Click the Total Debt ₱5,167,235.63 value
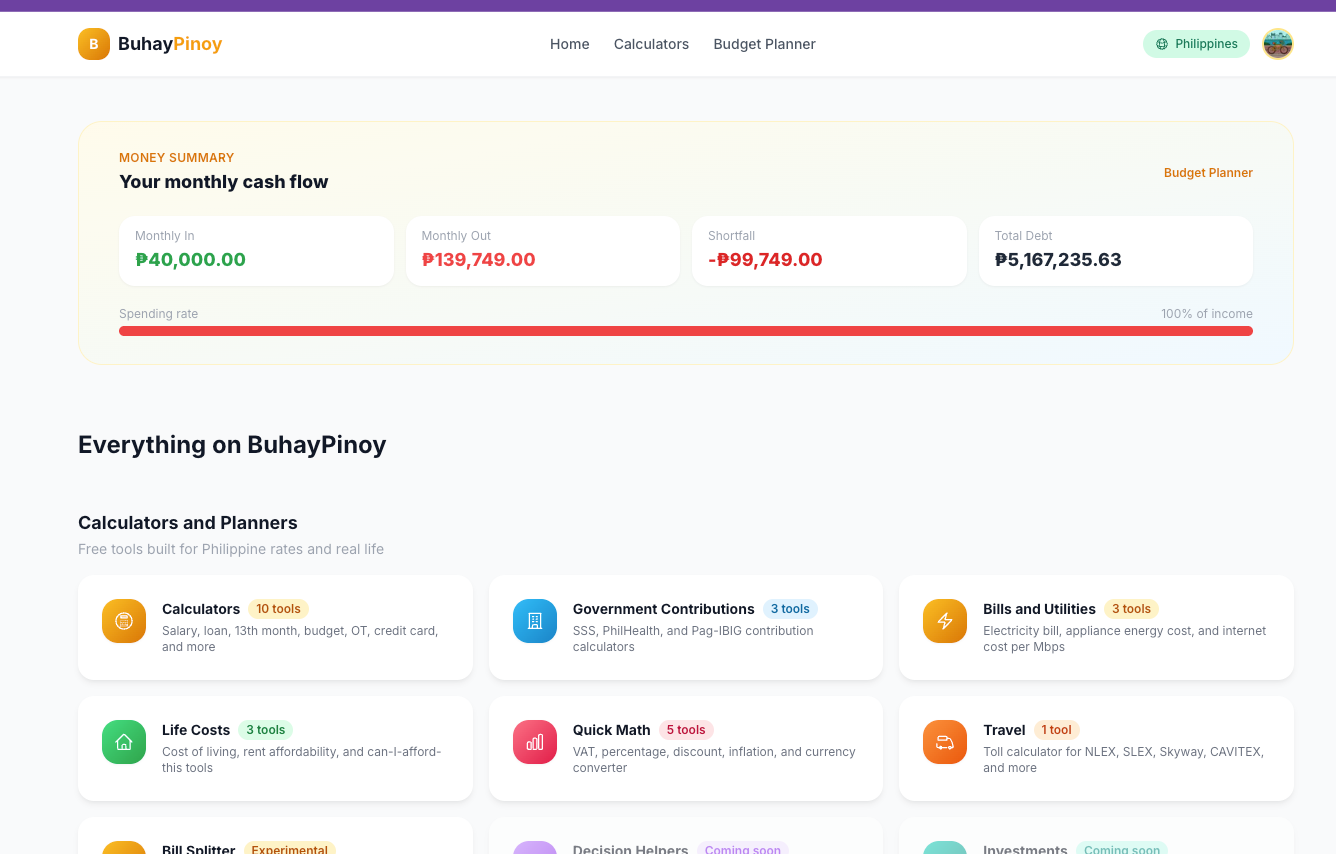This screenshot has width=1336, height=854. [x=1058, y=260]
